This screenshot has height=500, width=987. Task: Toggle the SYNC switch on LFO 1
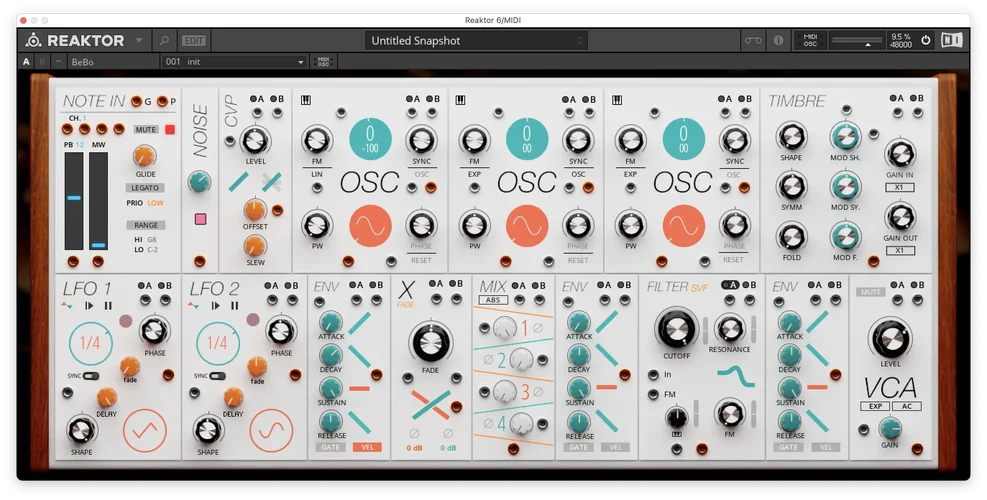(x=91, y=376)
